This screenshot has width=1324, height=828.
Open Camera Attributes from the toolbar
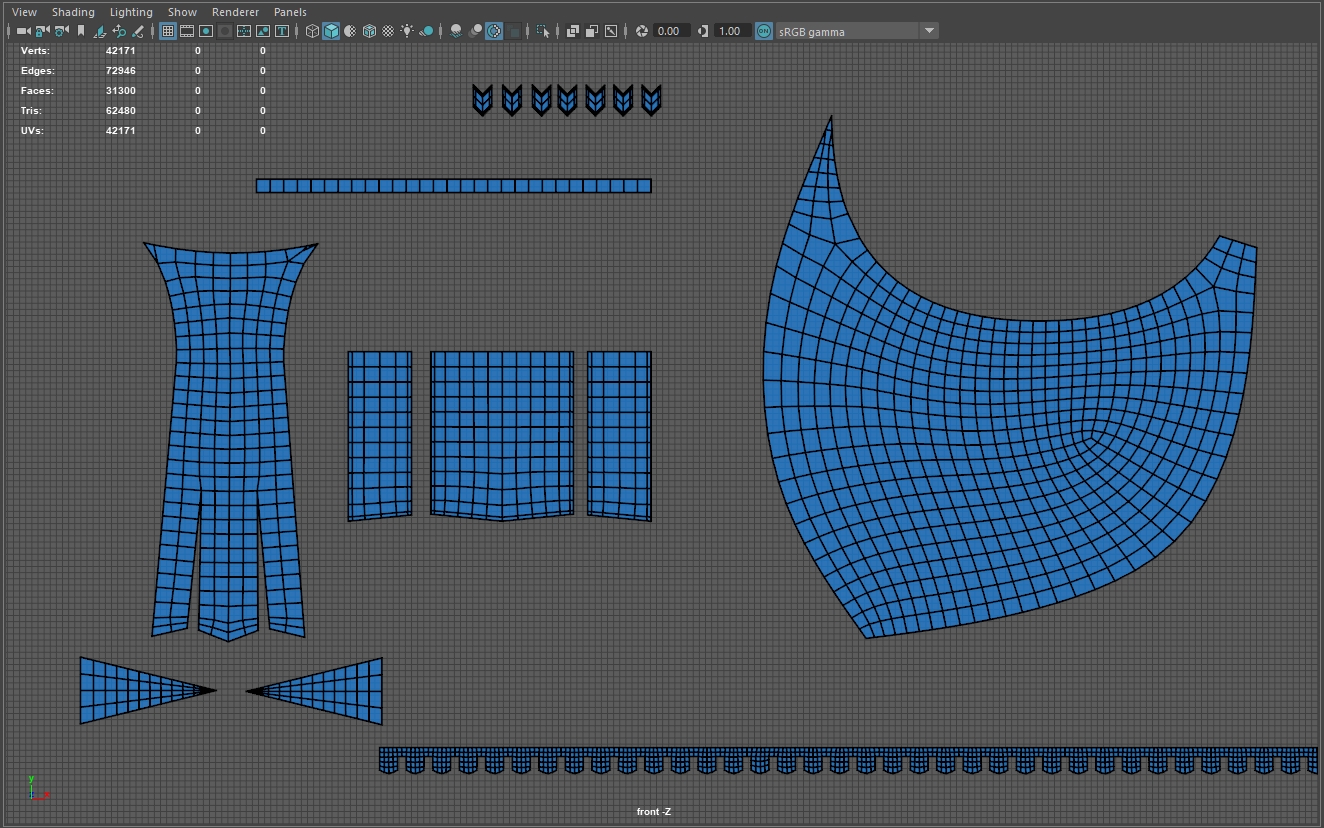(61, 31)
